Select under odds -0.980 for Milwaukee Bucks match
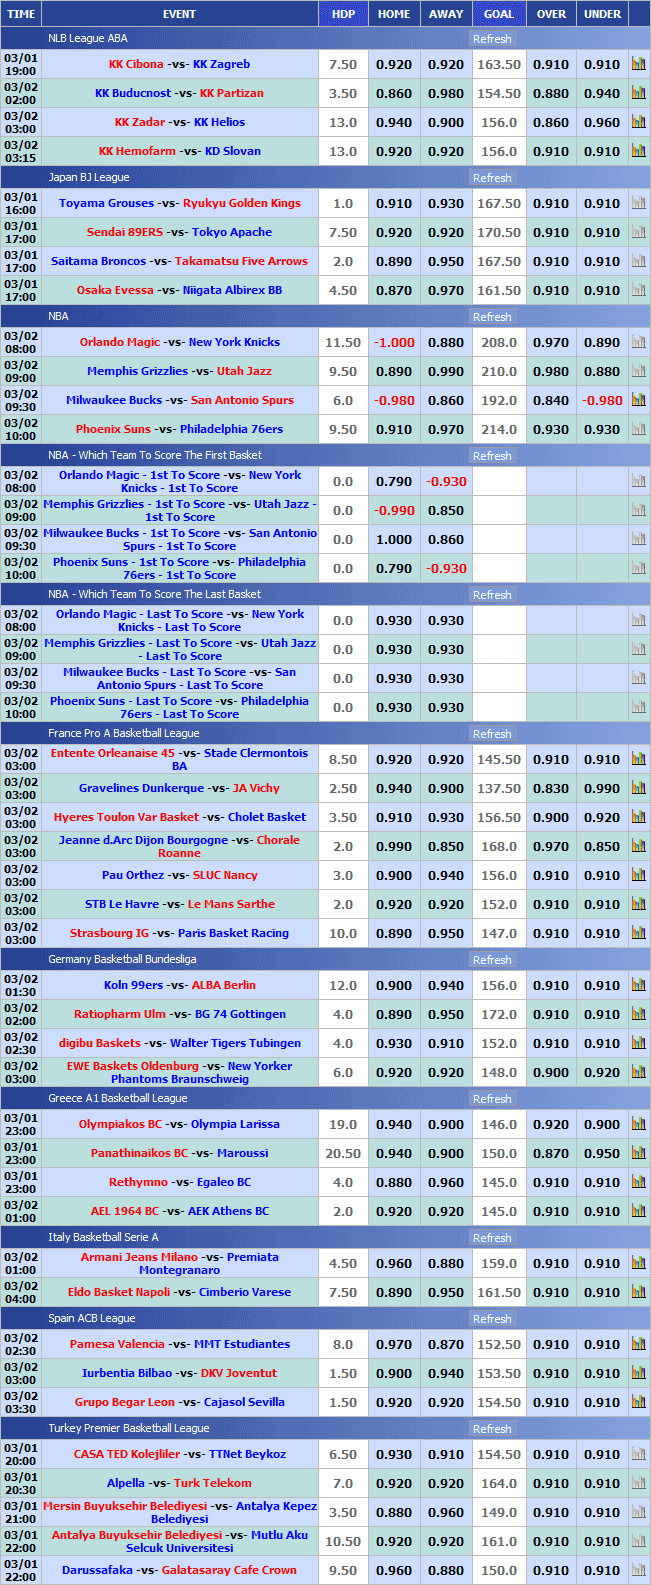This screenshot has width=651, height=1585. click(x=602, y=400)
